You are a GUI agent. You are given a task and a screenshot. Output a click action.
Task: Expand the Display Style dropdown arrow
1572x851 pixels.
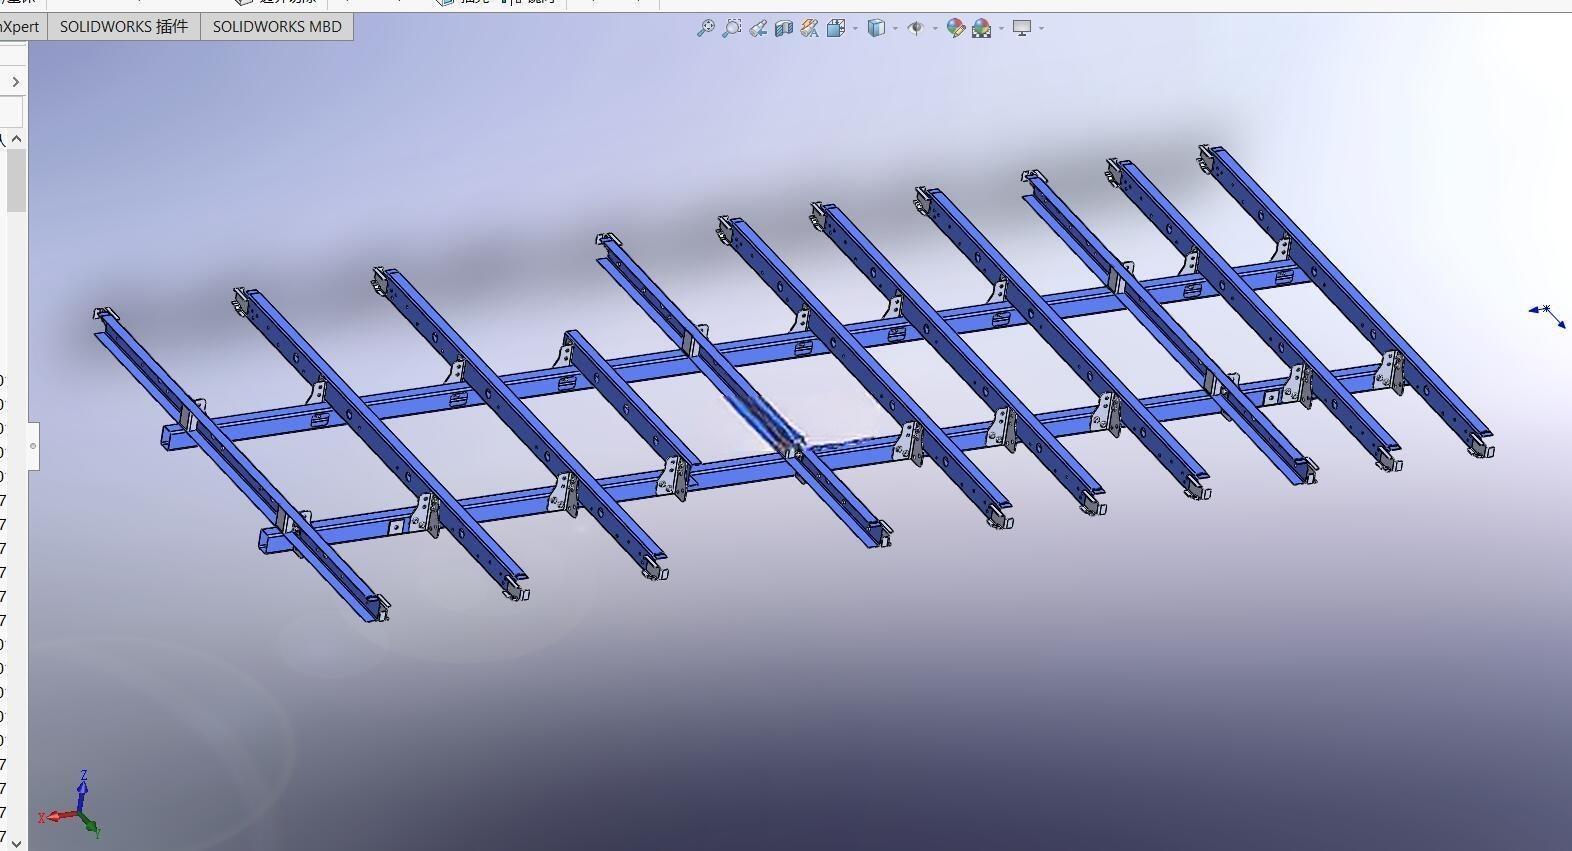click(x=895, y=28)
